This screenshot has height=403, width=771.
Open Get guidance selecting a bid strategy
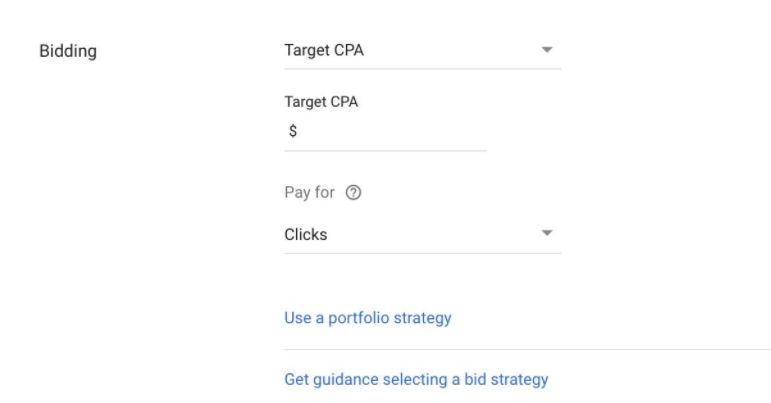(x=416, y=379)
